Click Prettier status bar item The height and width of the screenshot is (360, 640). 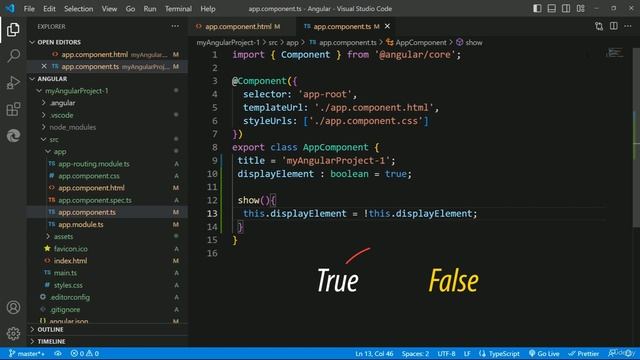[584, 353]
